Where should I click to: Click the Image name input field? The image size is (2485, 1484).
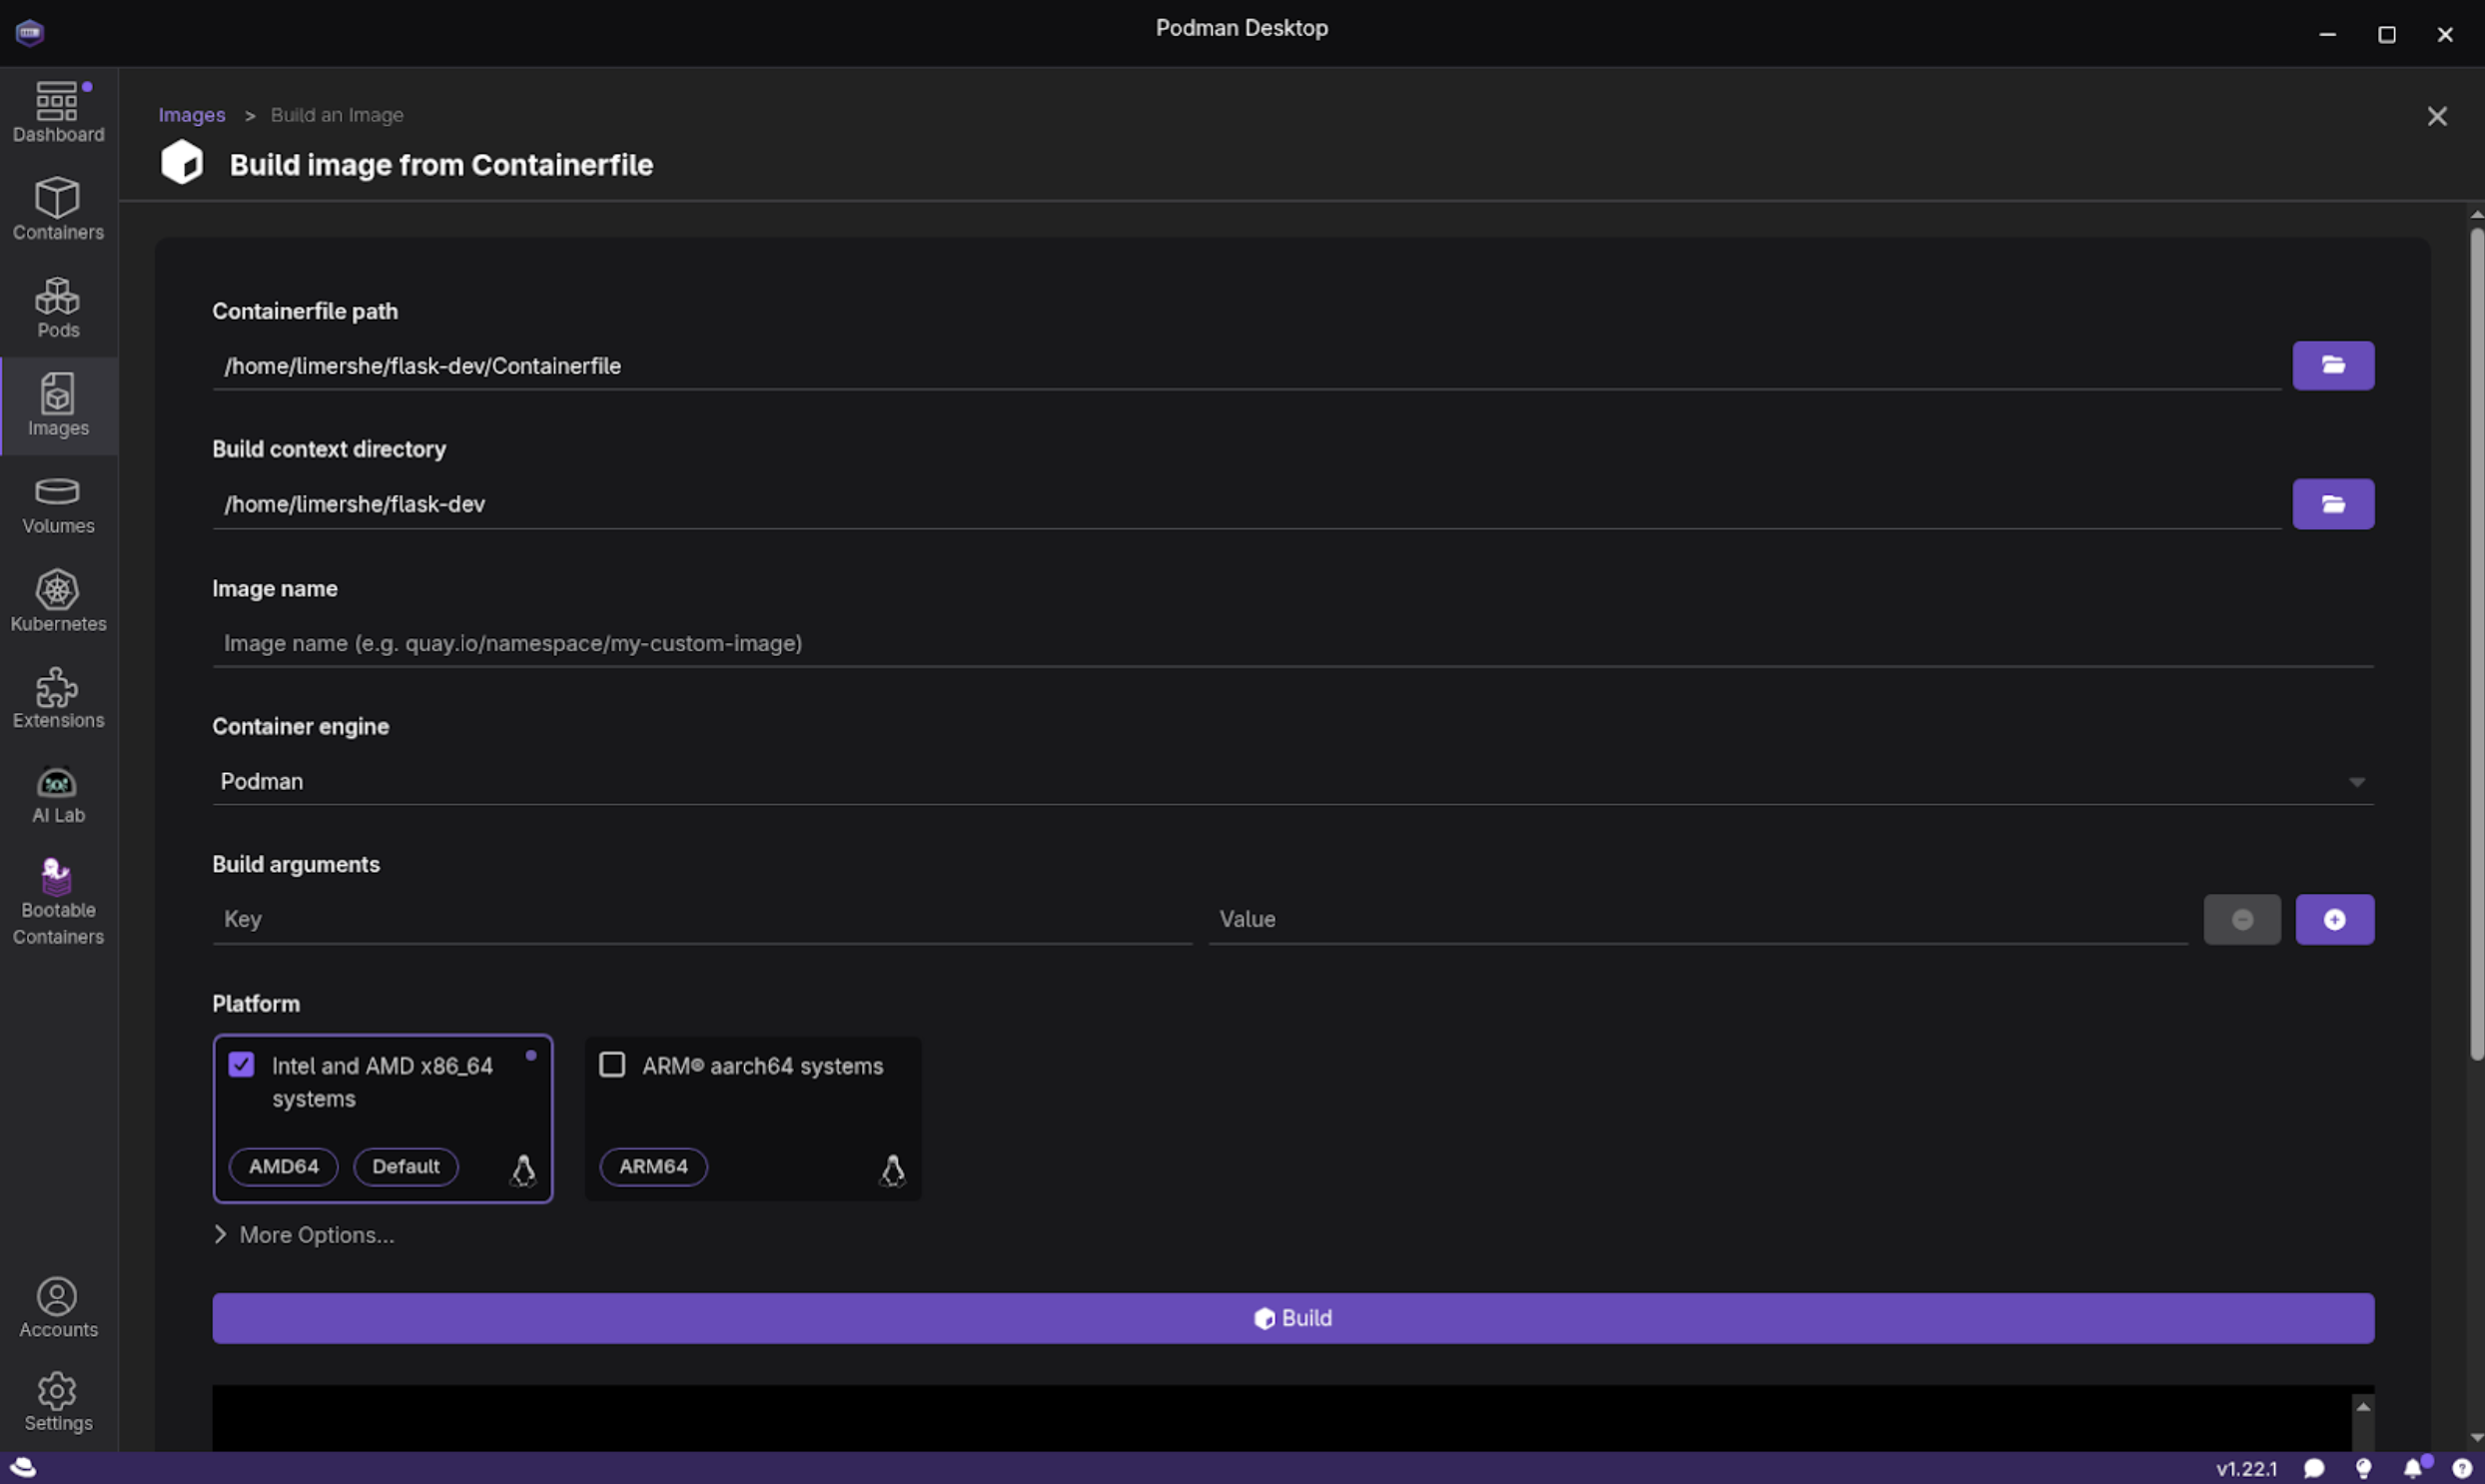click(1292, 643)
